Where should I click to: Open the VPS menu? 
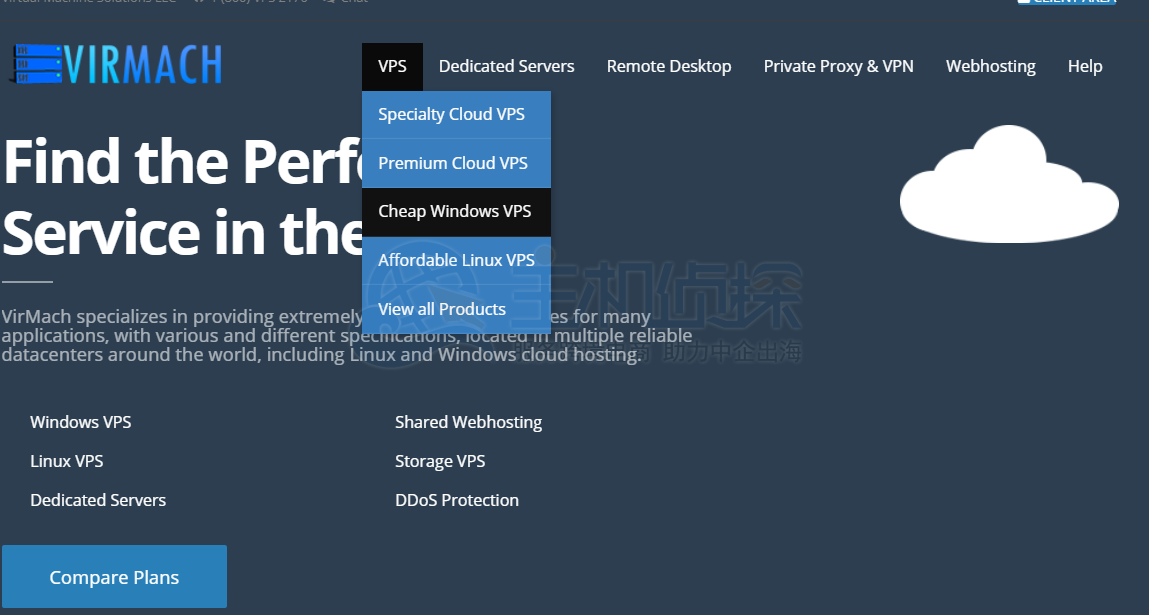coord(392,67)
